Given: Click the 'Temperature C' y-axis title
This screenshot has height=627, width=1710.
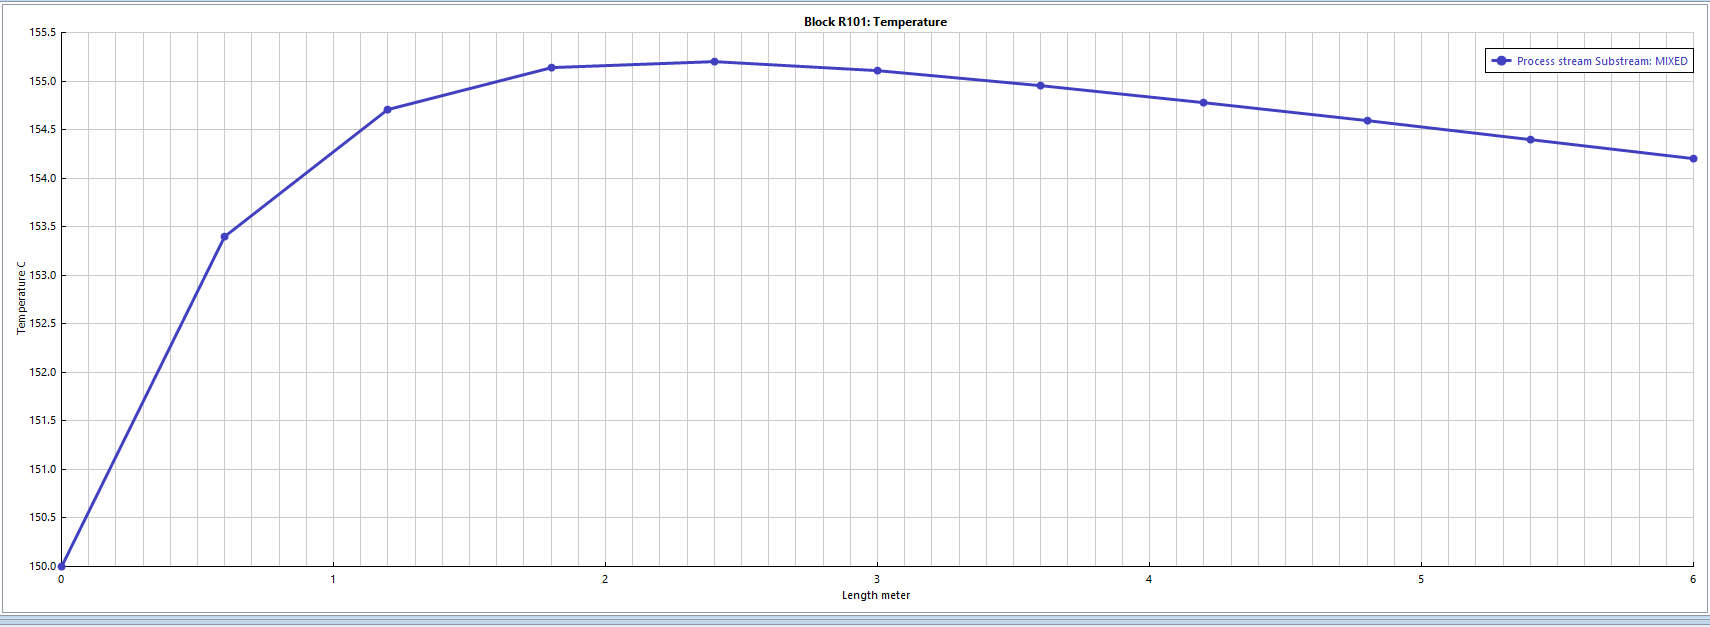Looking at the screenshot, I should (x=21, y=298).
